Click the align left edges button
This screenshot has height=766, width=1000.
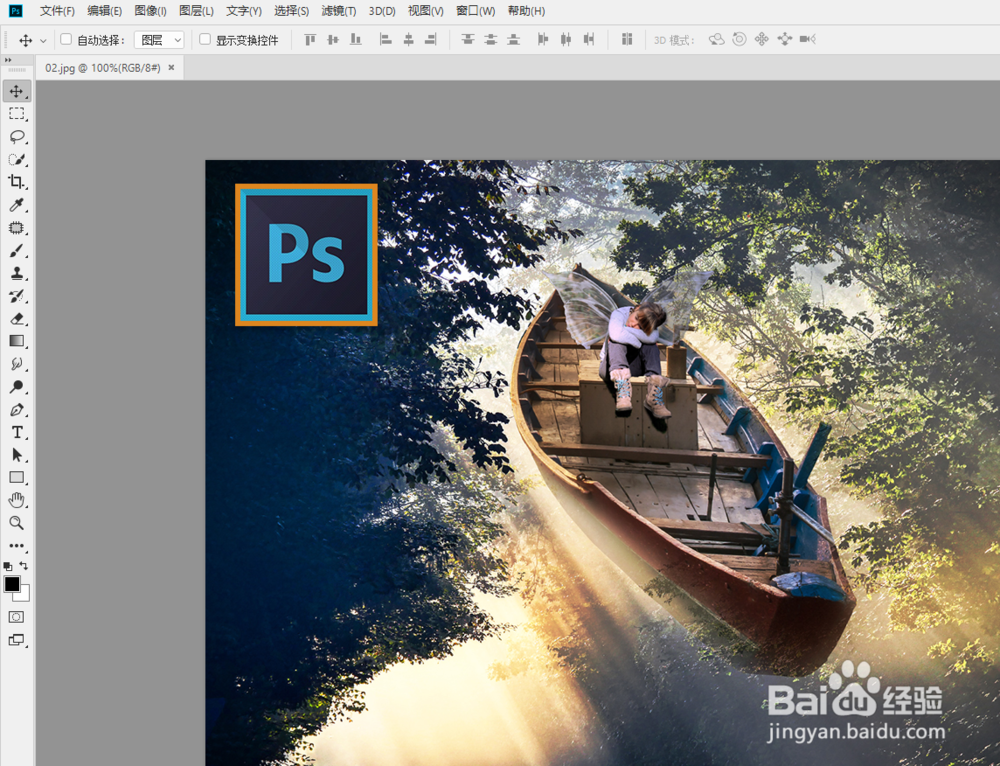pos(385,40)
